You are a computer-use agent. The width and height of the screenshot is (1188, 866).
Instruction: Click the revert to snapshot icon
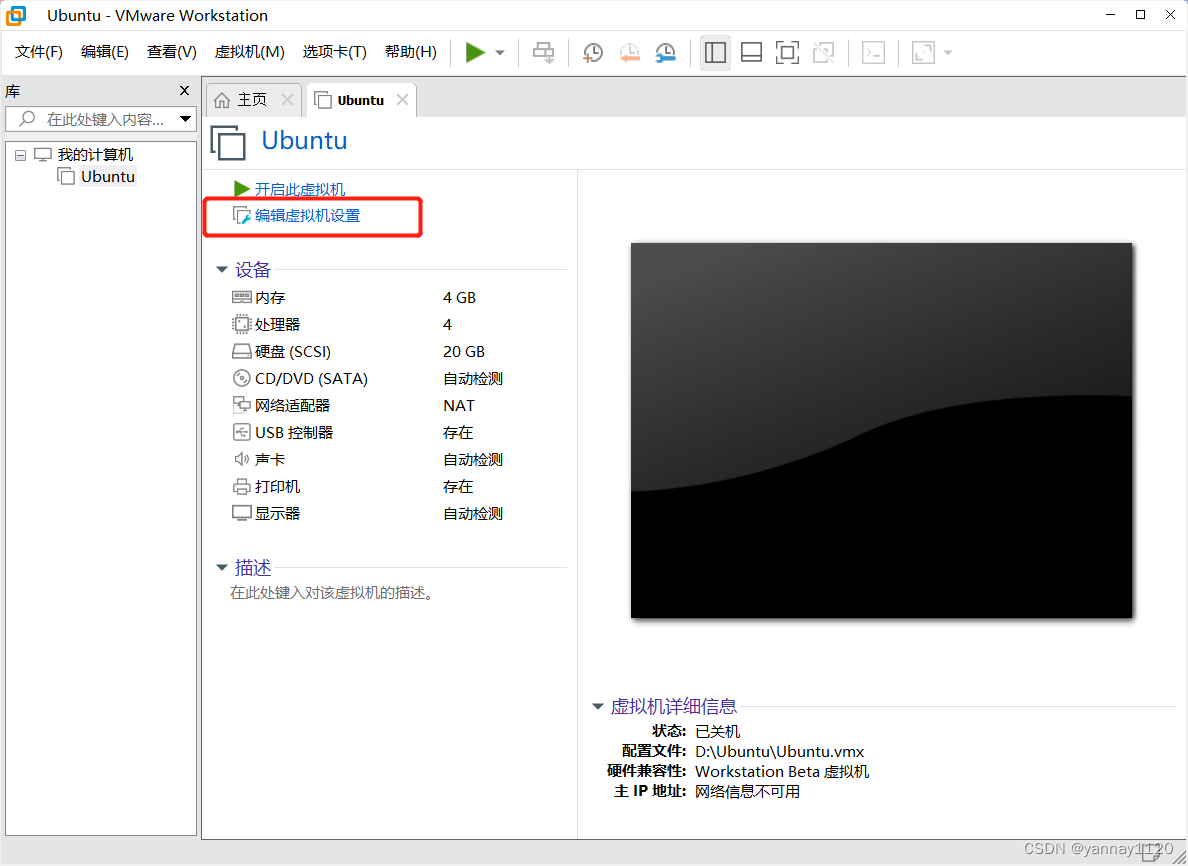click(629, 52)
